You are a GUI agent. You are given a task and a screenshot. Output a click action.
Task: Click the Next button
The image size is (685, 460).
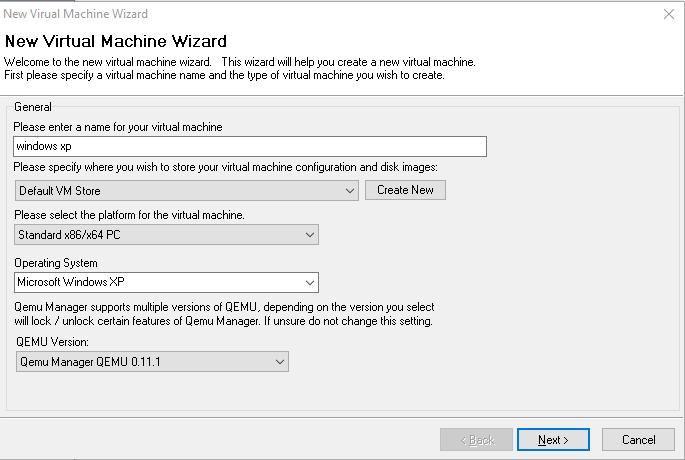[554, 439]
